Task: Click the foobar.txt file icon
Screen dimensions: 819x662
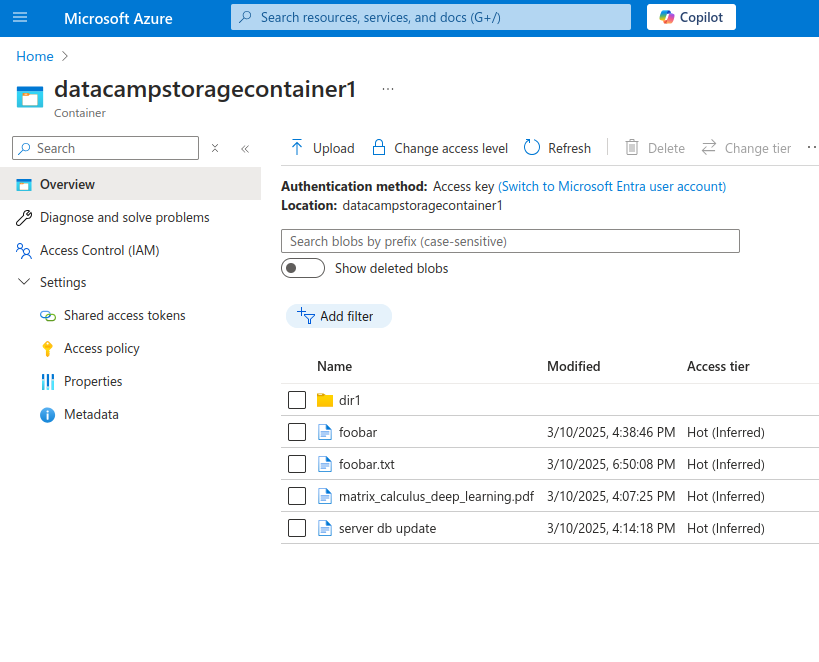Action: tap(325, 464)
